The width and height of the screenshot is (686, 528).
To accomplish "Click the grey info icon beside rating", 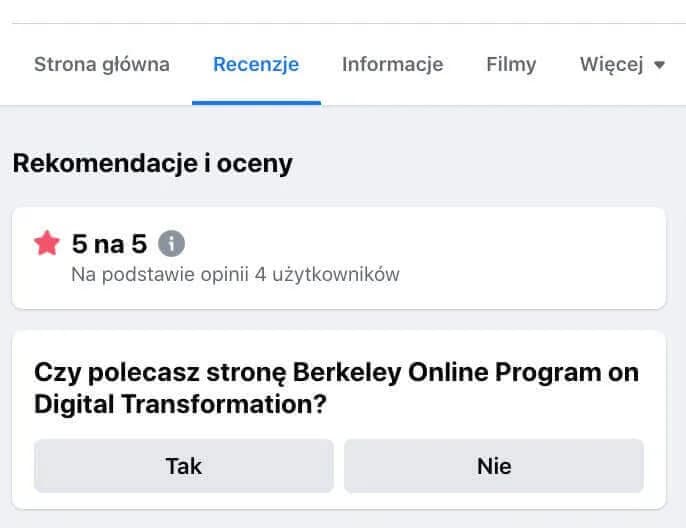I will [x=172, y=243].
